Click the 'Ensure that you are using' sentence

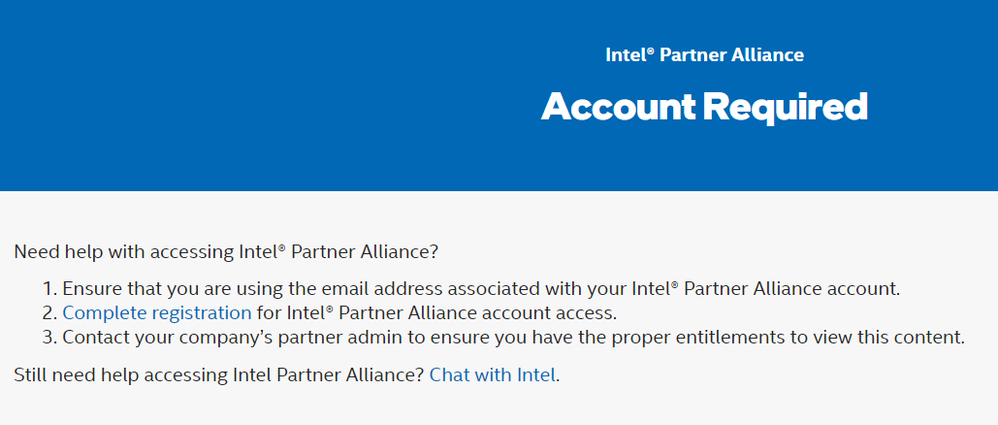click(480, 289)
